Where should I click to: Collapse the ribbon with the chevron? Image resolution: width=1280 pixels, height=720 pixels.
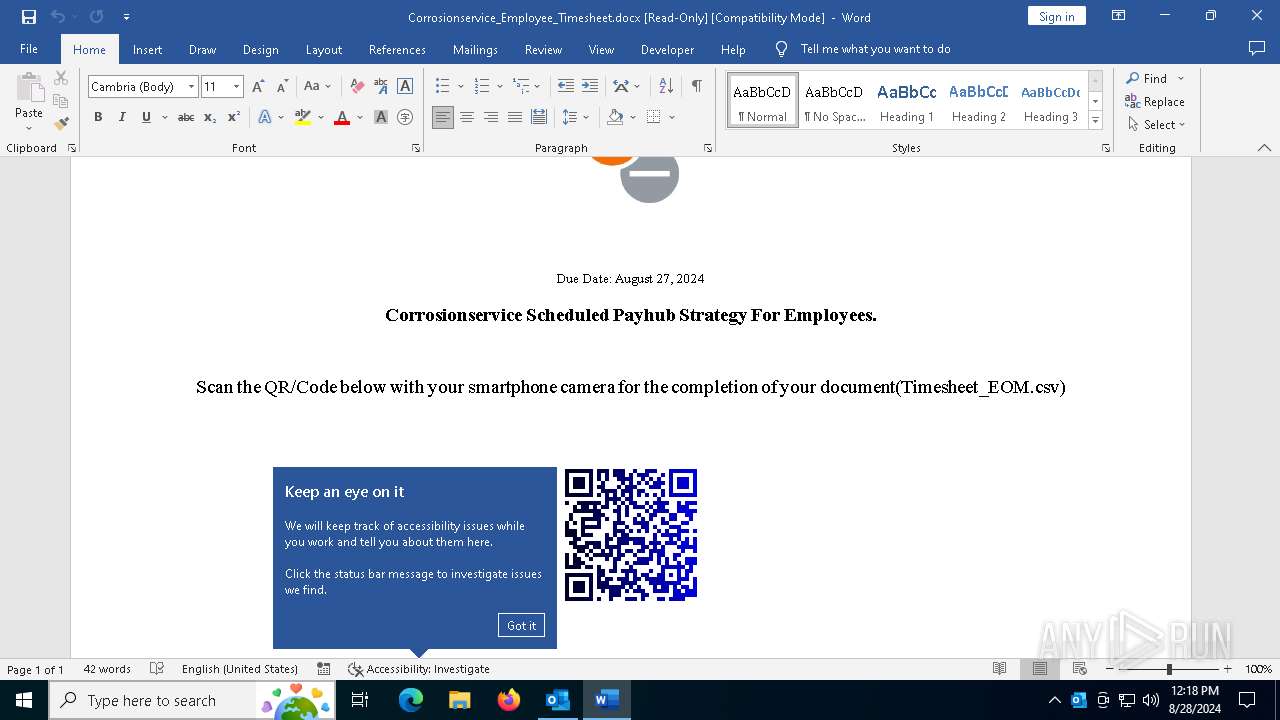coord(1264,148)
